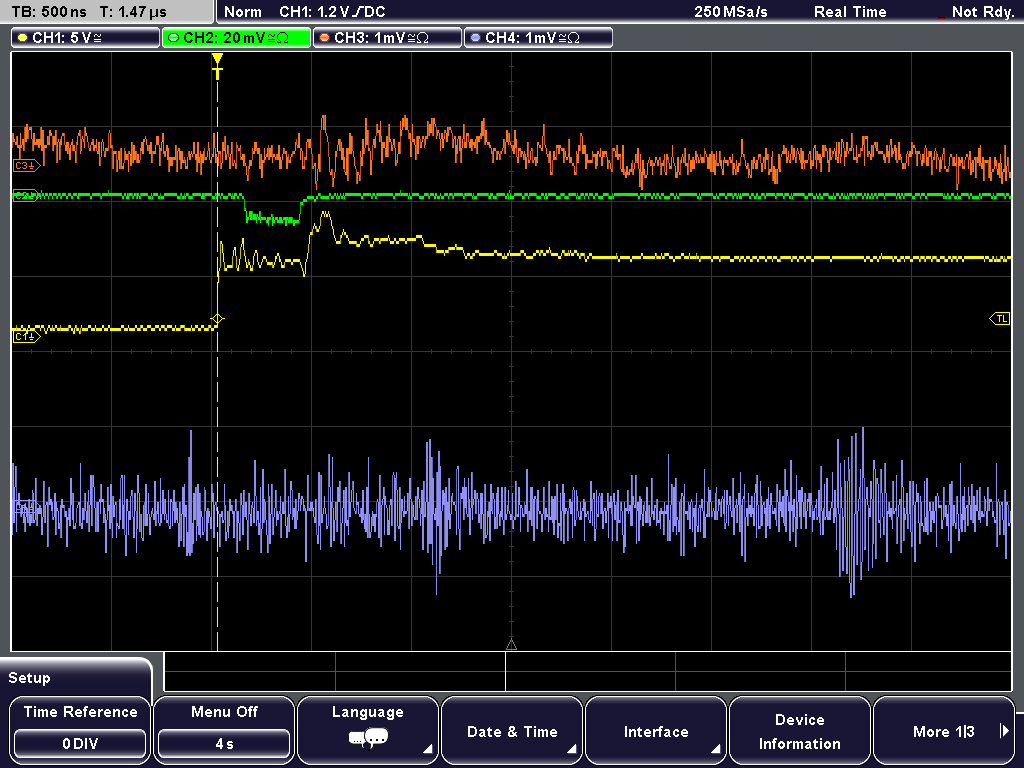Click the Setup menu title
Screen dimensions: 1024x768
(29, 678)
